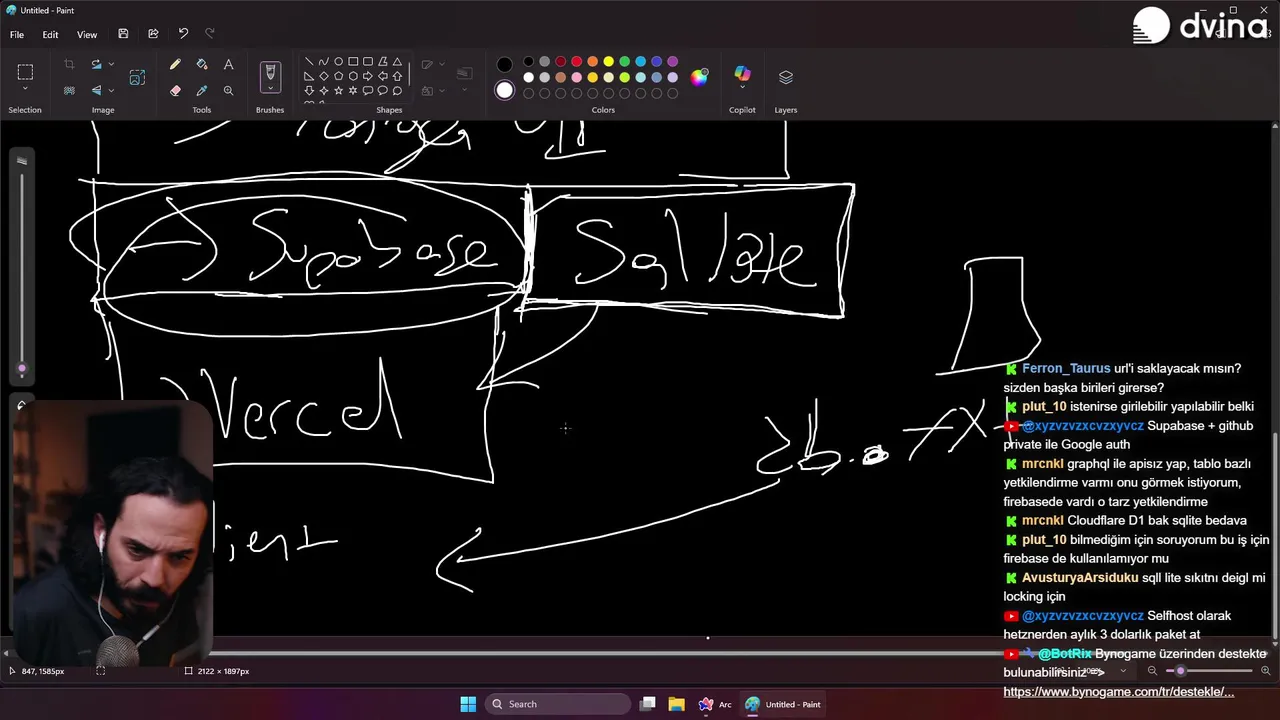Click the Crop image icon
Viewport: 1280px width, 720px height.
tap(69, 64)
